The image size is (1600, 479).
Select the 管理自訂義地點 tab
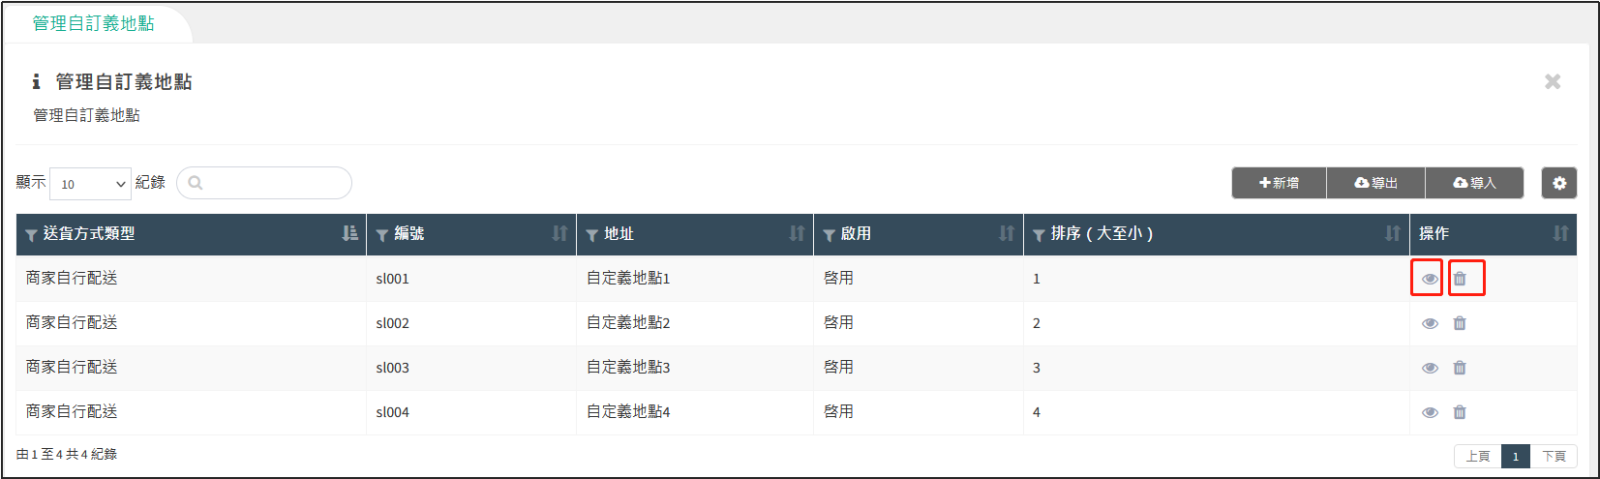tap(93, 23)
